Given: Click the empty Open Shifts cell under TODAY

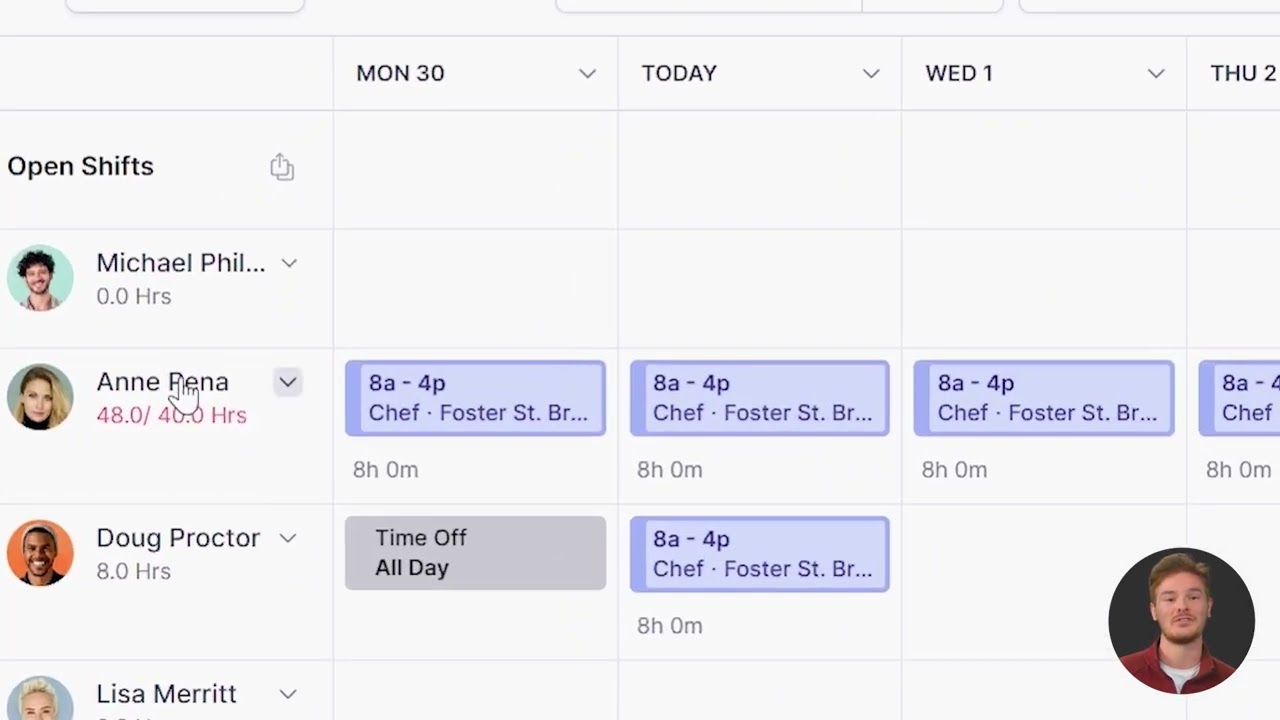Looking at the screenshot, I should pyautogui.click(x=759, y=168).
